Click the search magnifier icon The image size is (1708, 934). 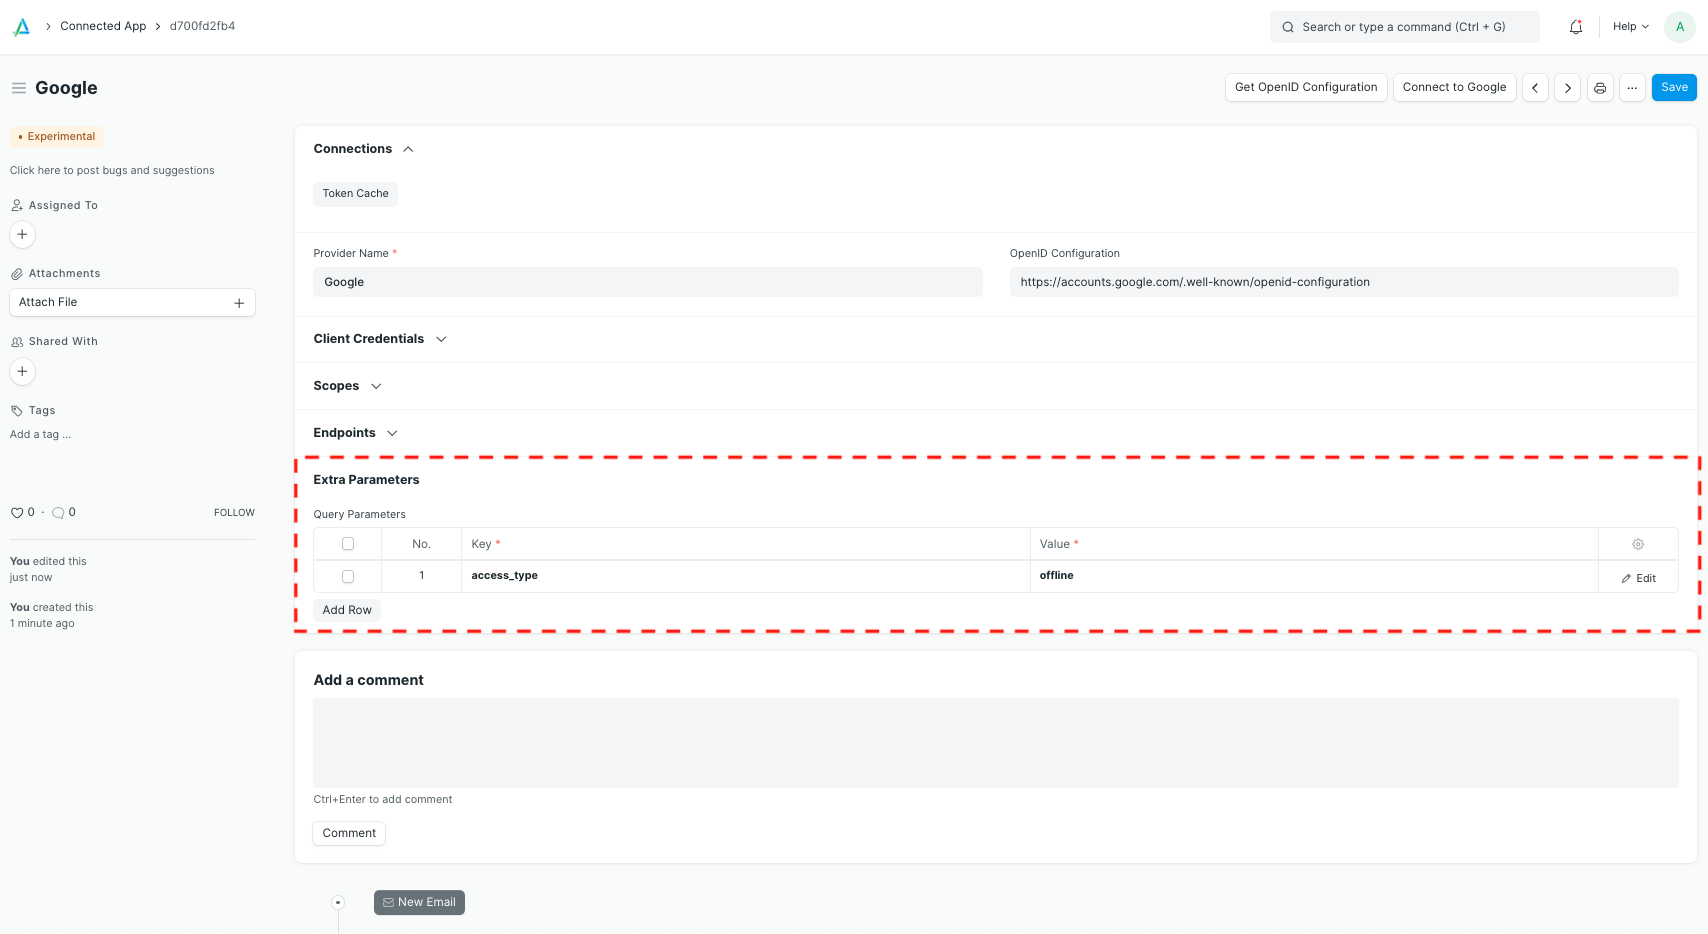pyautogui.click(x=1288, y=27)
